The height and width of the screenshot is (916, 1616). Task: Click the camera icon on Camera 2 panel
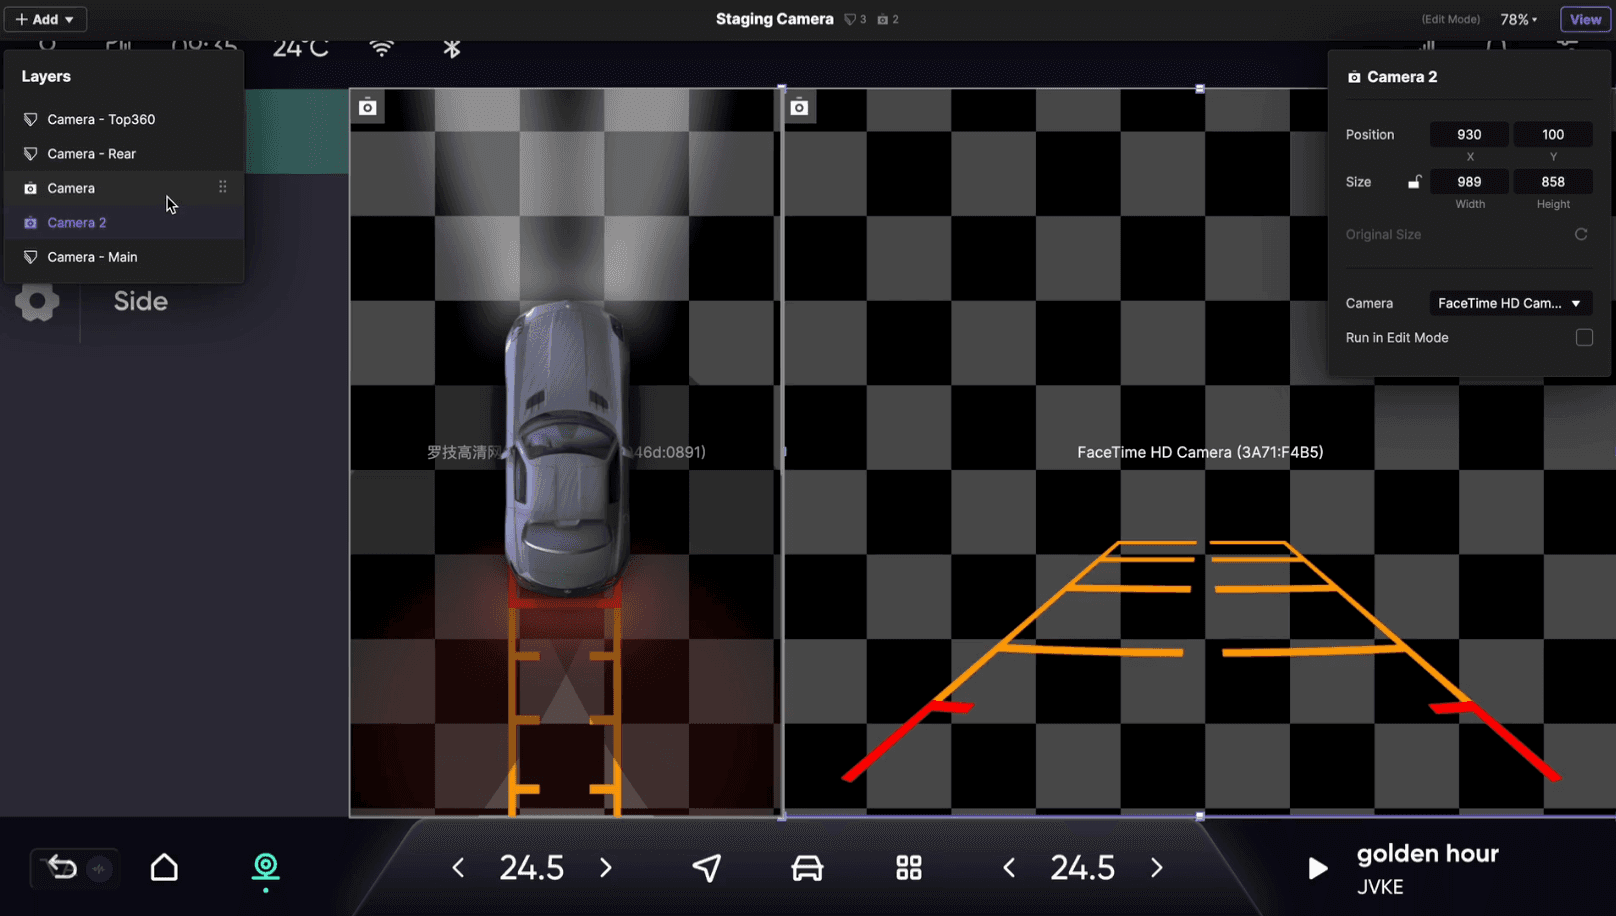1355,75
